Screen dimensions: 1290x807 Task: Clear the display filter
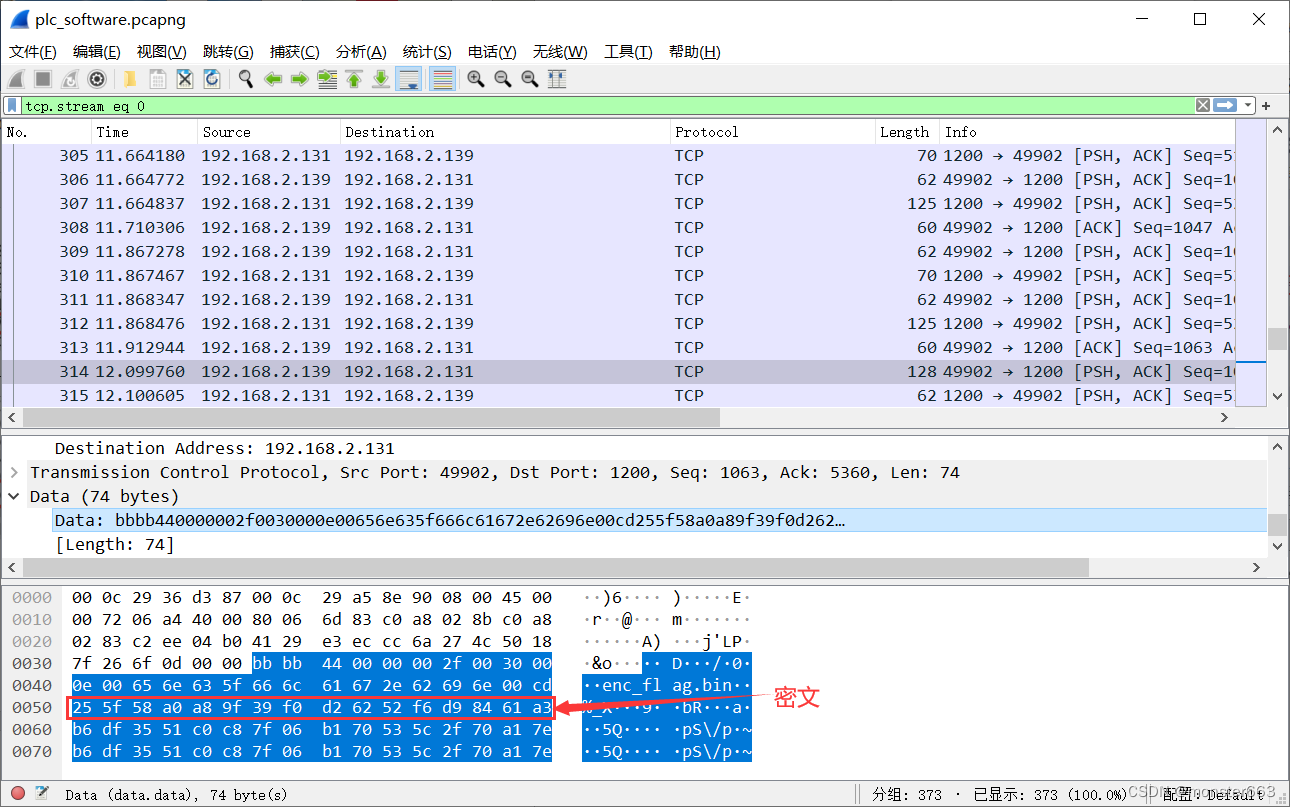coord(1203,106)
